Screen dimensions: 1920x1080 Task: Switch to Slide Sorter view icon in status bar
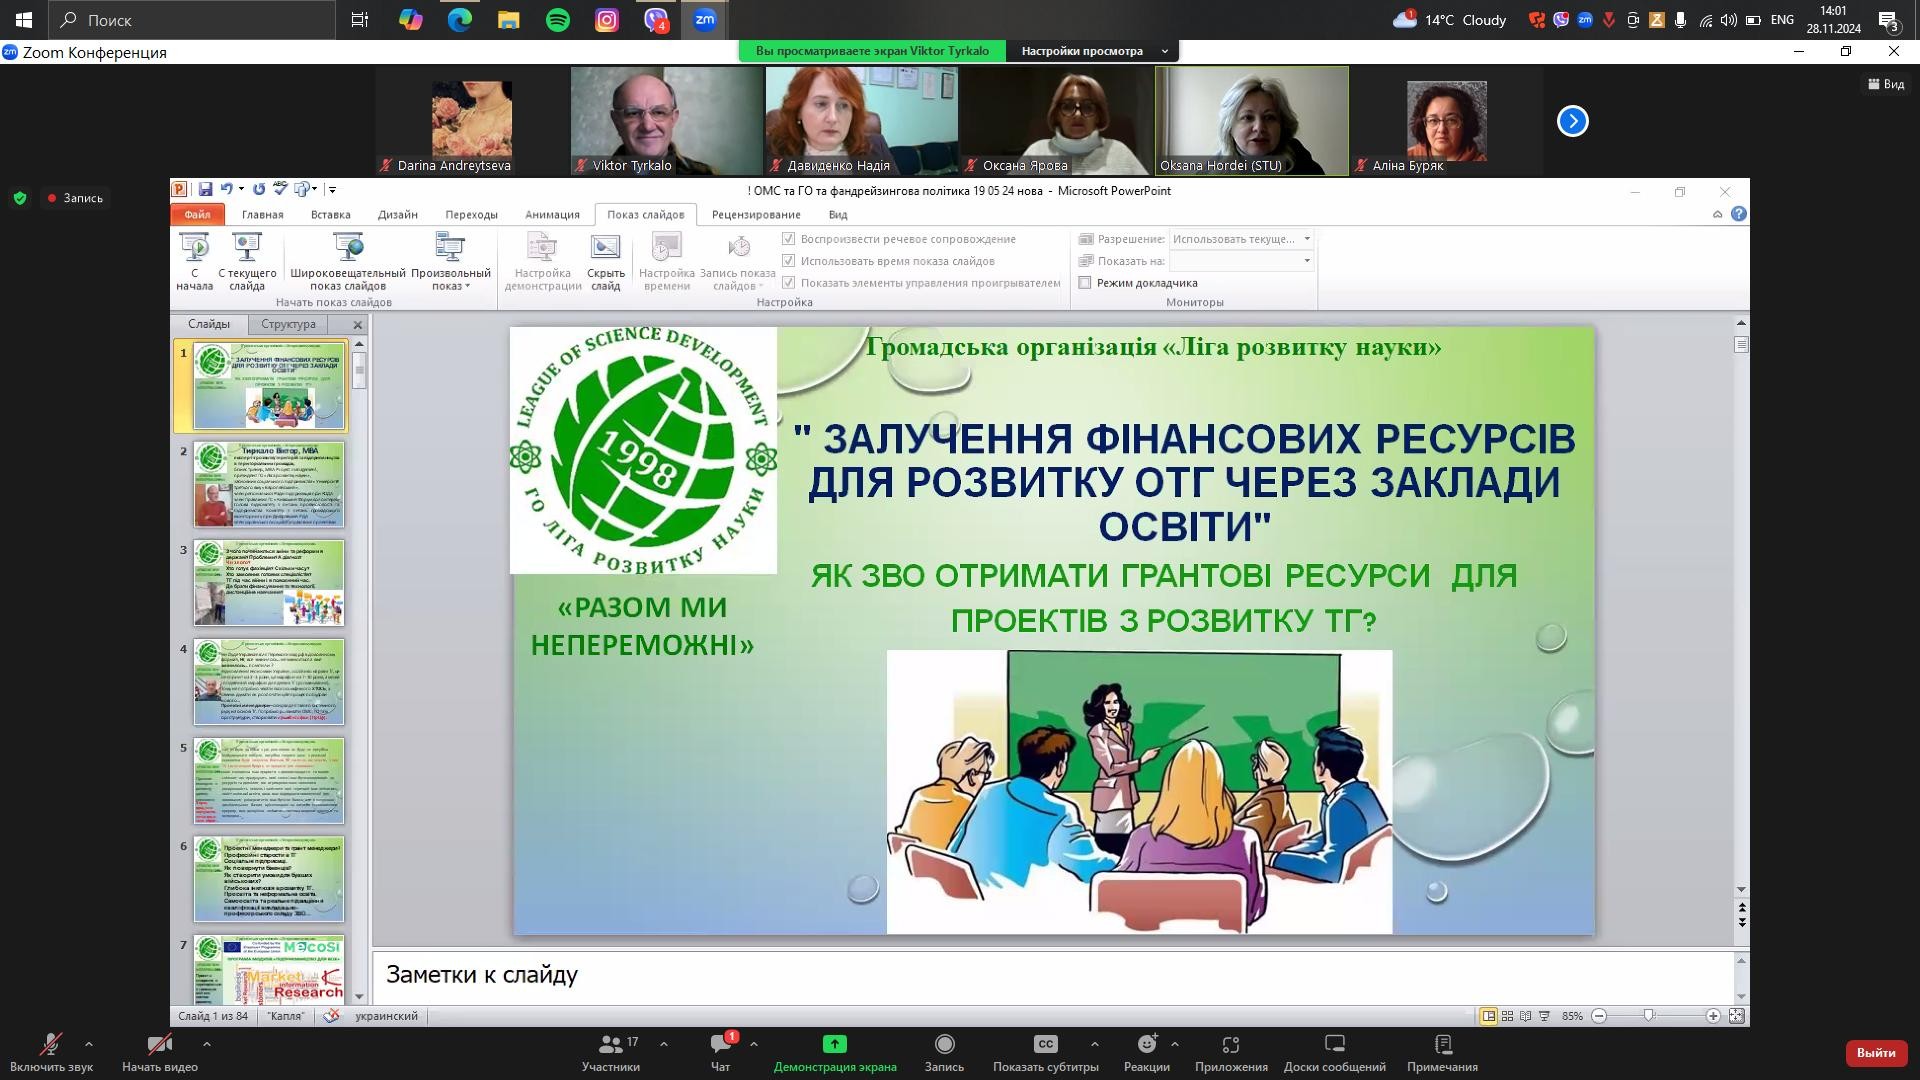click(1507, 1016)
